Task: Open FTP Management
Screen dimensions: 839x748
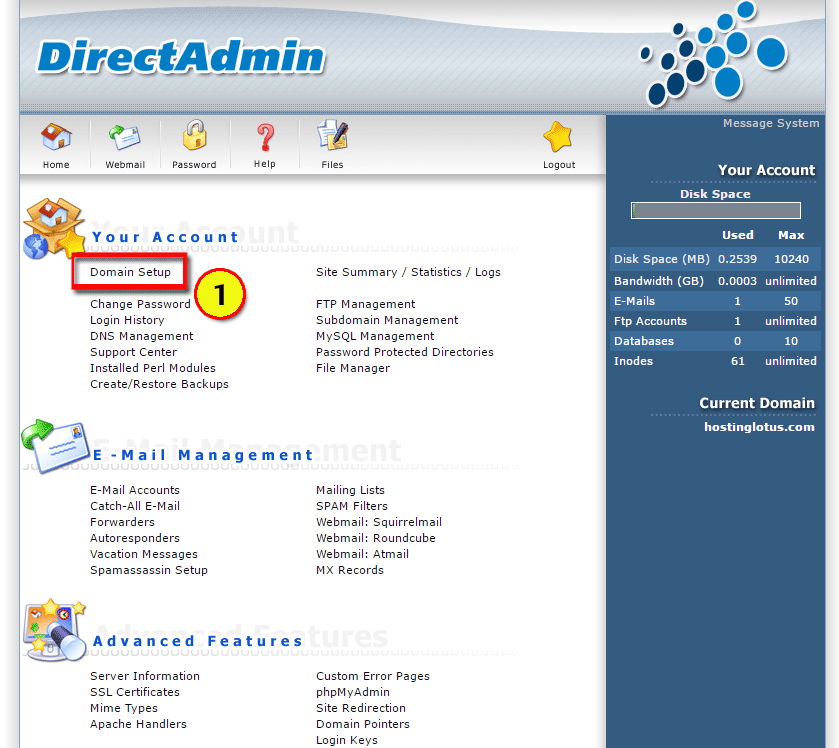Action: point(365,304)
